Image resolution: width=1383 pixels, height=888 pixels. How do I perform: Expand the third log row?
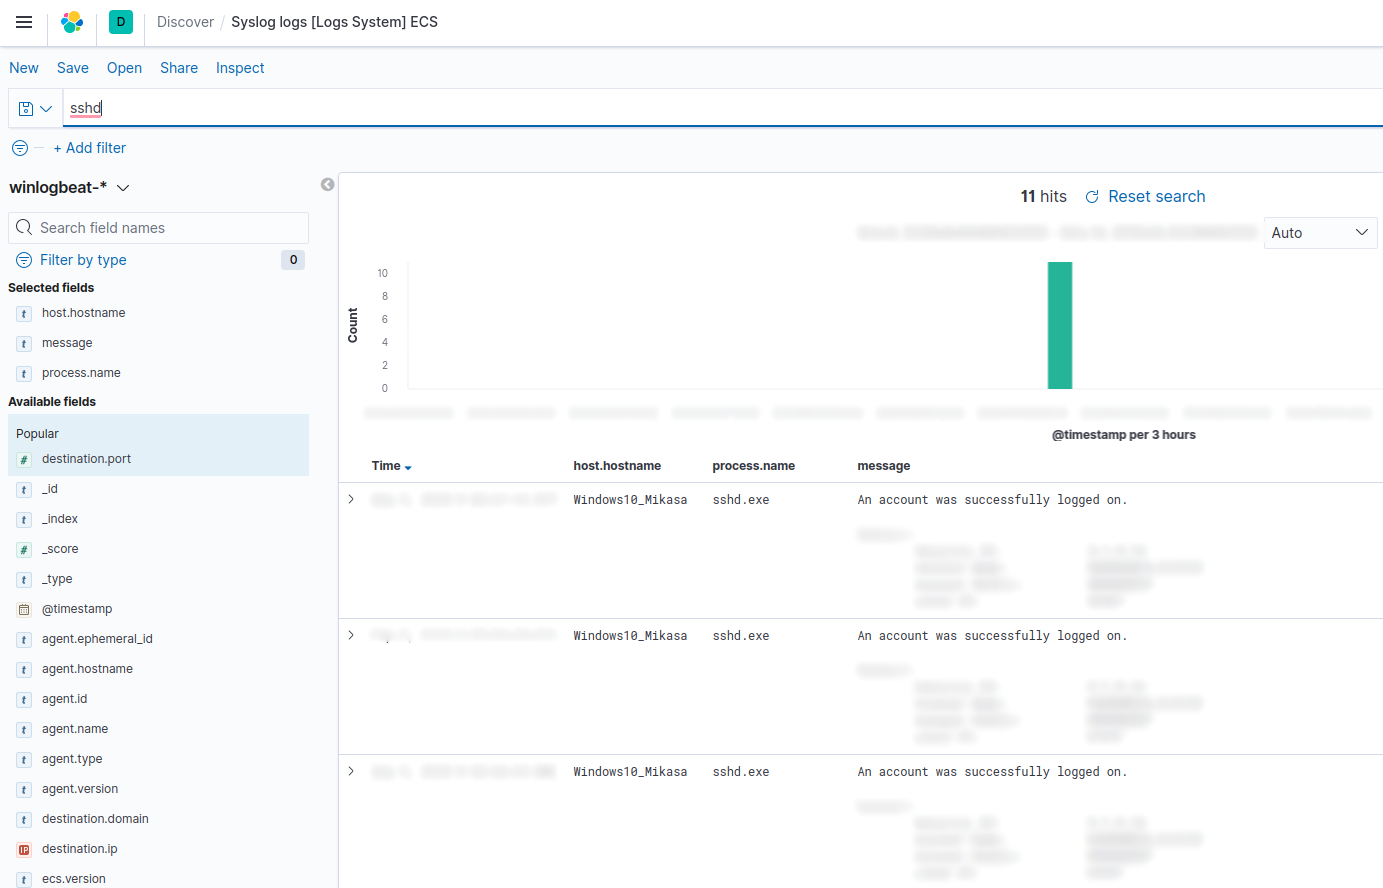click(x=351, y=771)
